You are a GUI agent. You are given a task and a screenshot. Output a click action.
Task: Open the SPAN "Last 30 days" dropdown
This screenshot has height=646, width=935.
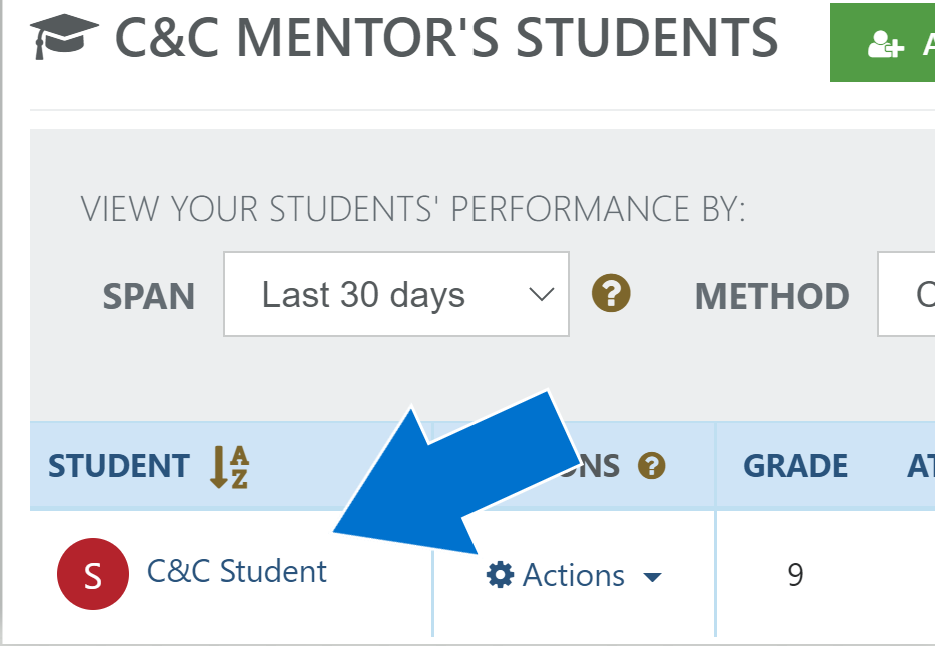pyautogui.click(x=395, y=294)
